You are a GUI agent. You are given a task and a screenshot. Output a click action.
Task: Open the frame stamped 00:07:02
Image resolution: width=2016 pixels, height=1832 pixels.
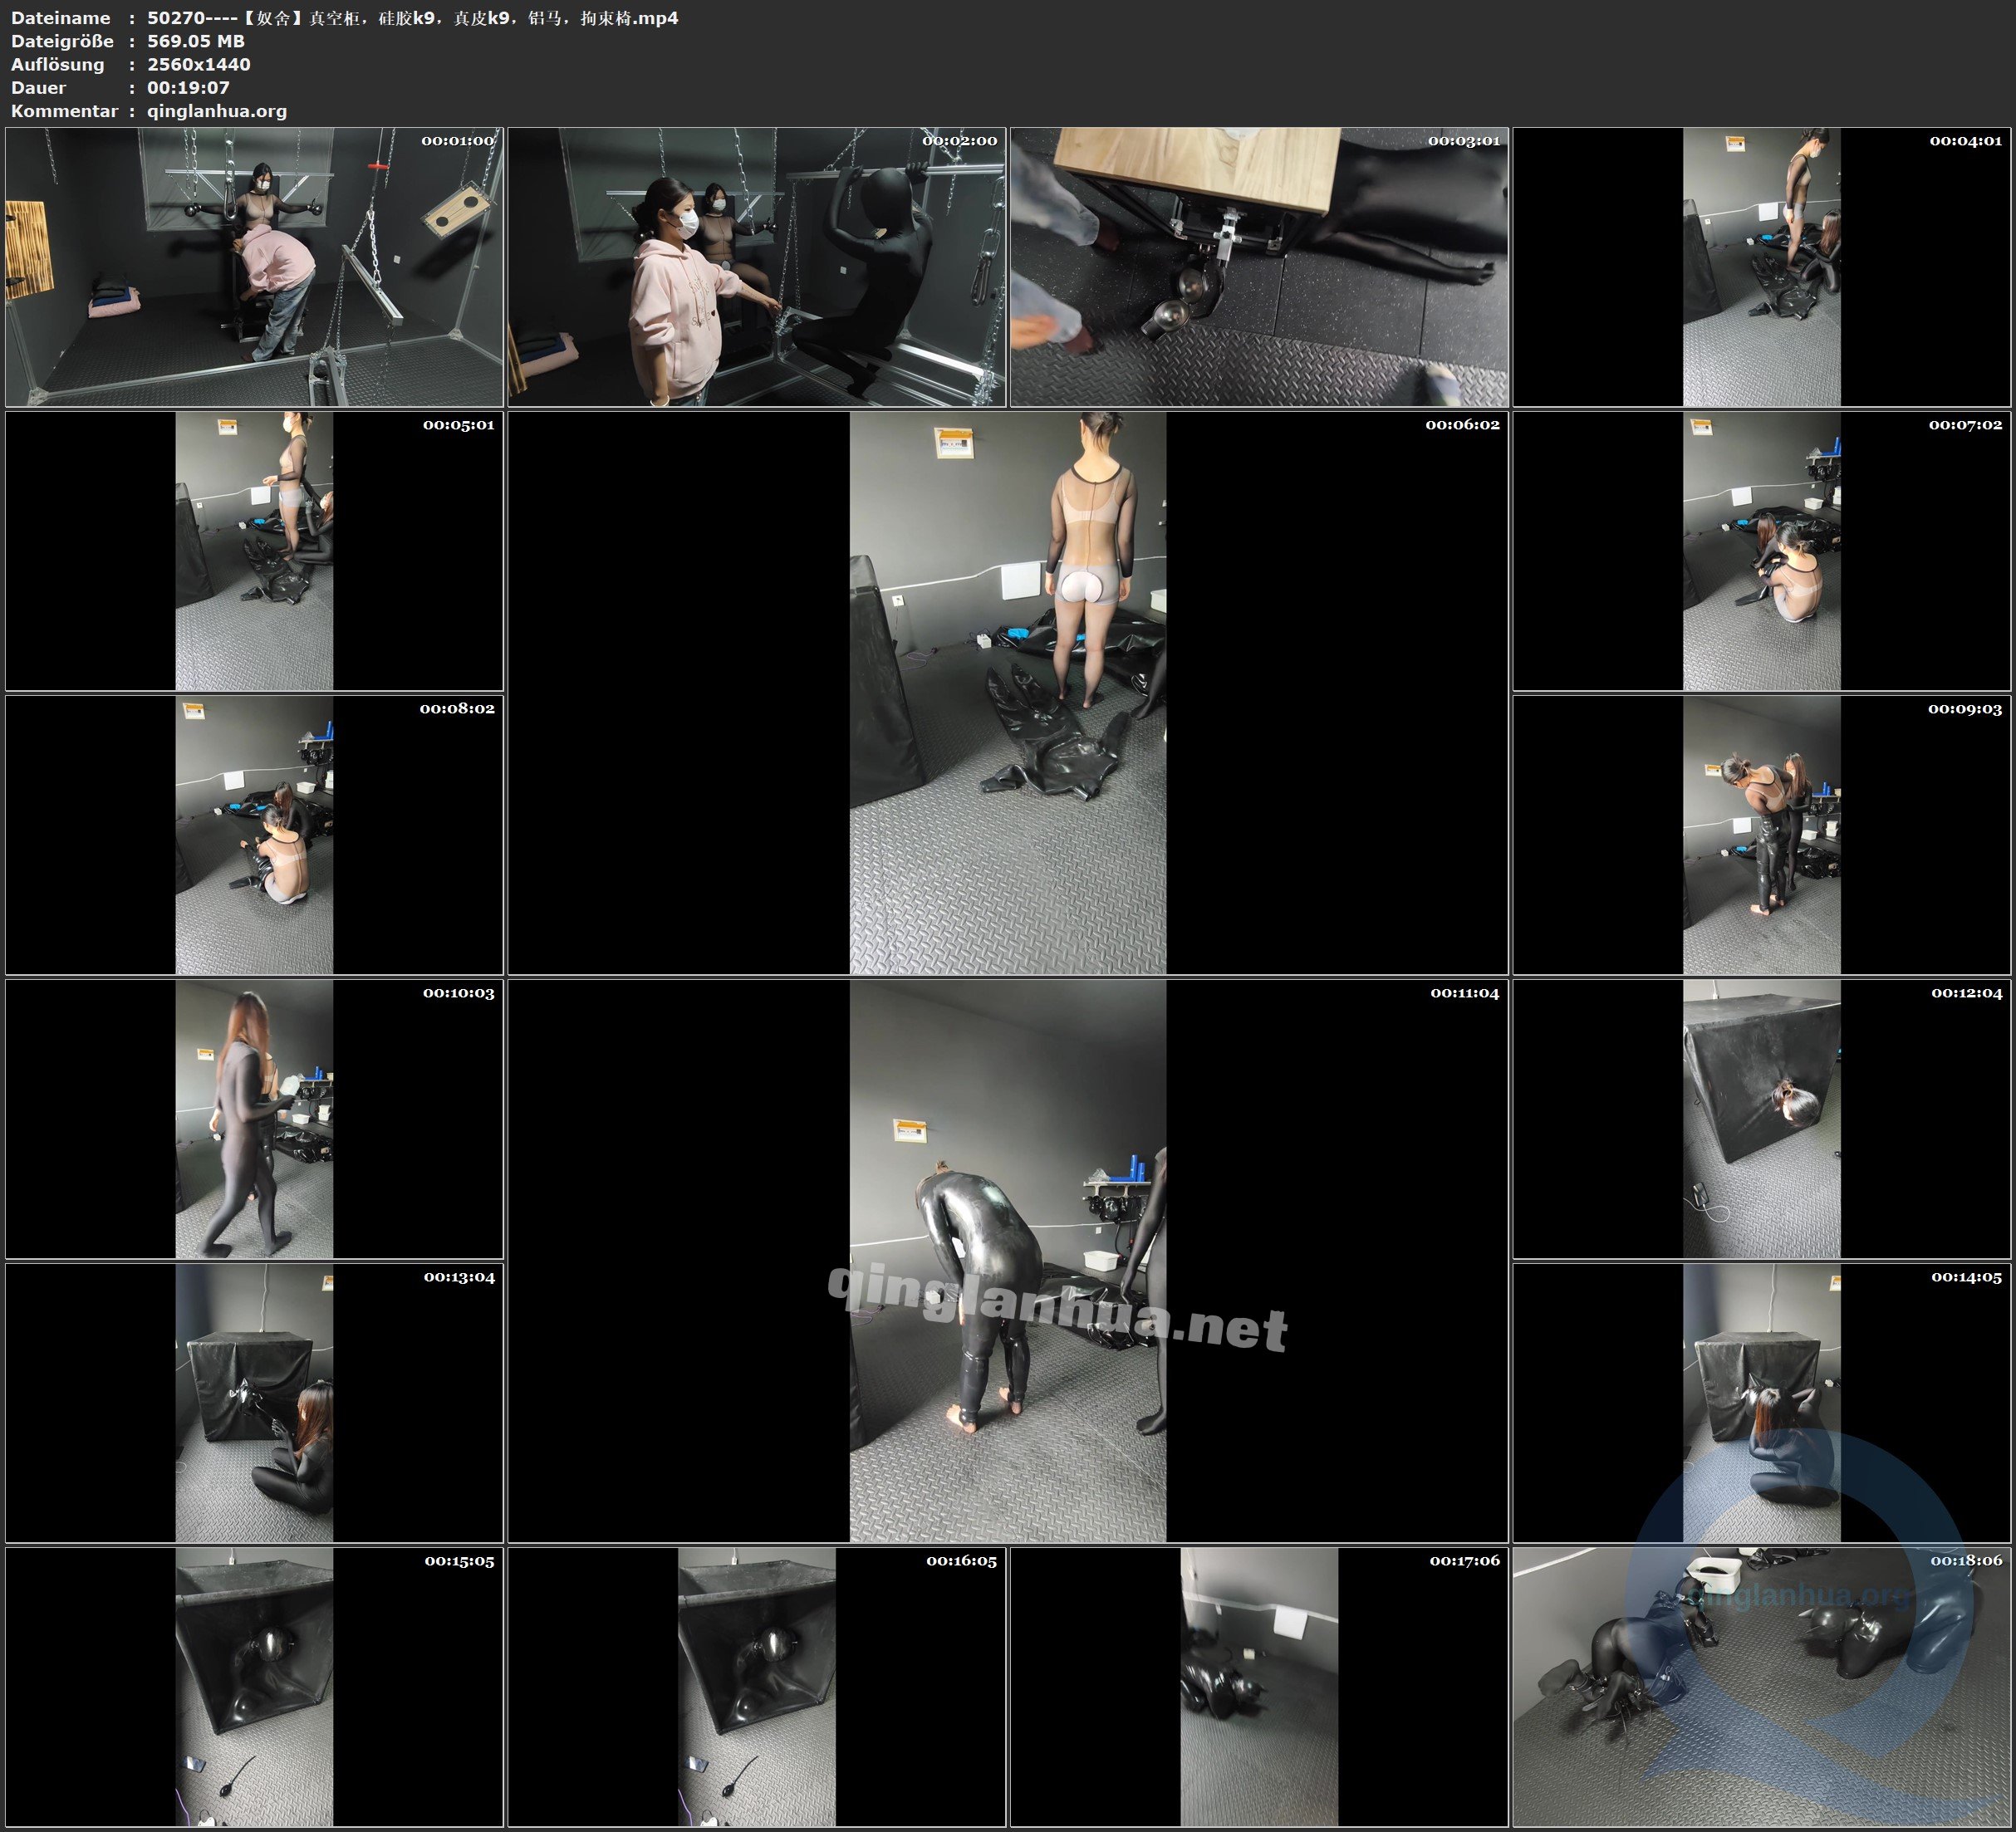(1762, 551)
